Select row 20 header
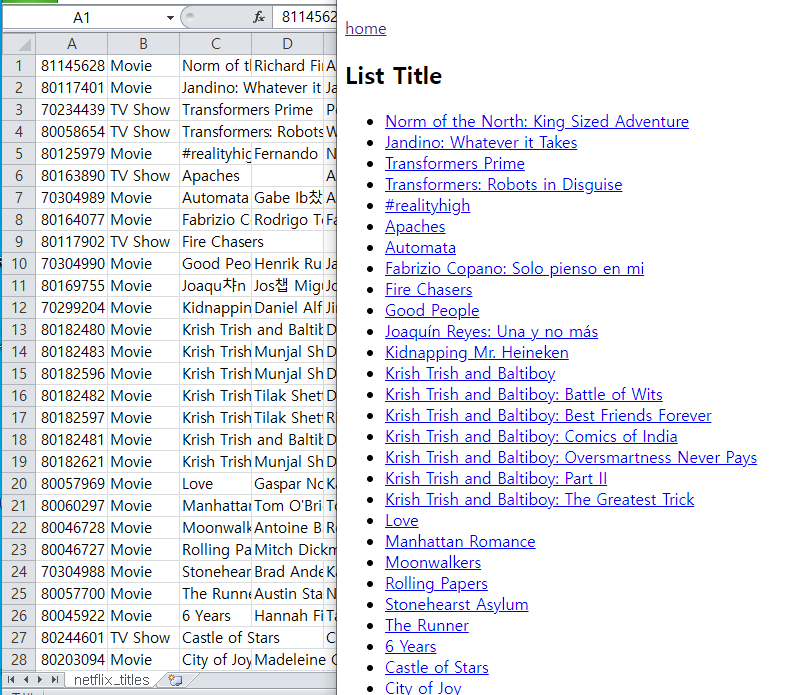 [19, 484]
